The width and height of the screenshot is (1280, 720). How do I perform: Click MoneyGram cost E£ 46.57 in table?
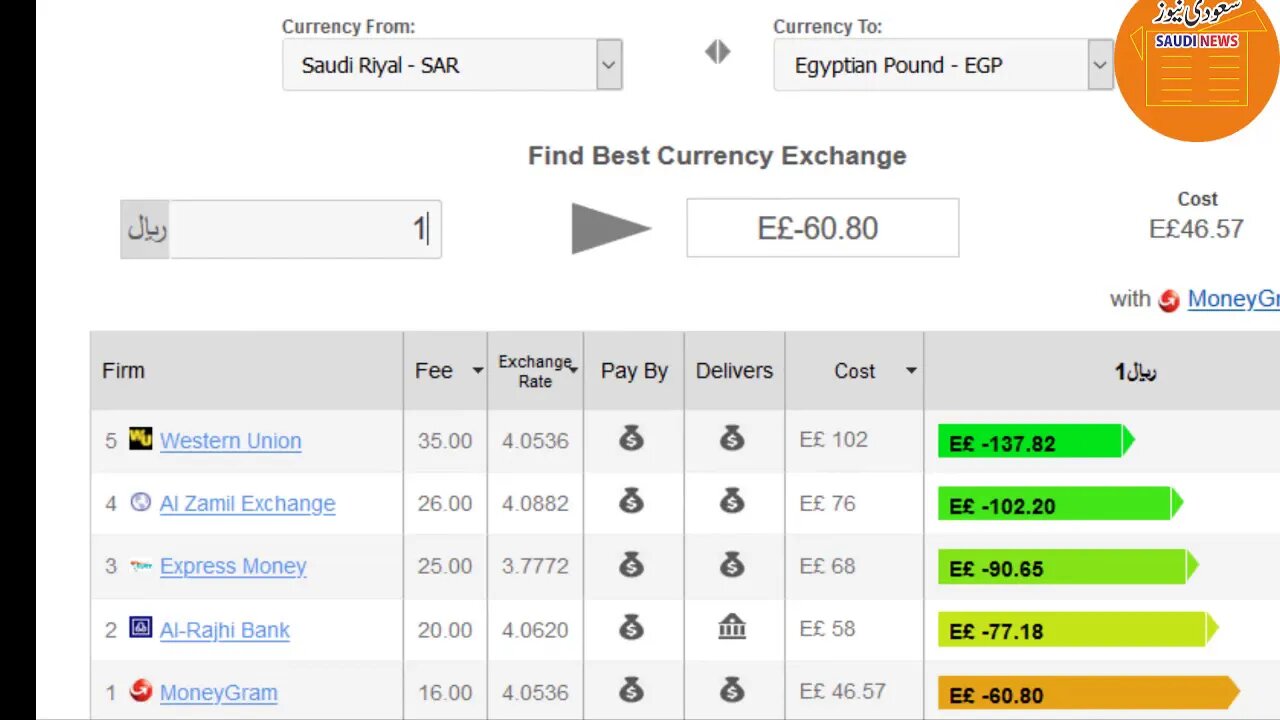click(842, 691)
